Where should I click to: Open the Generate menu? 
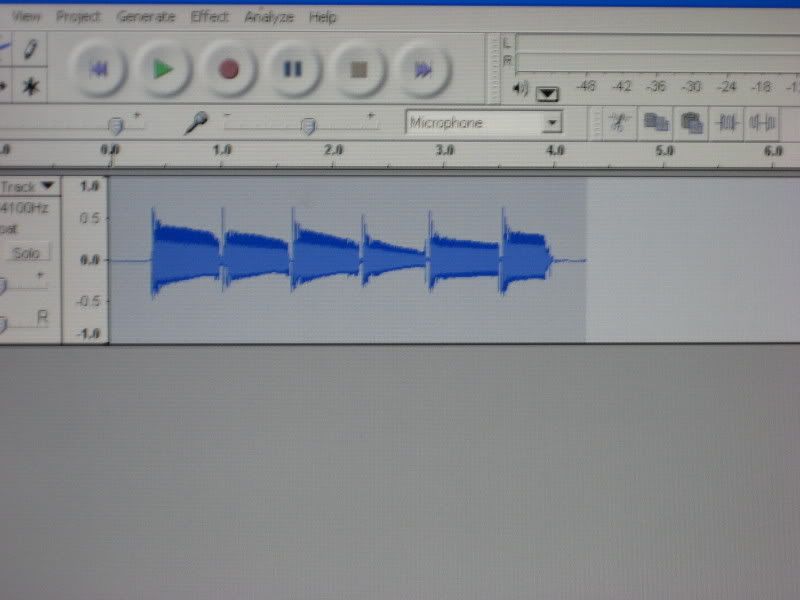tap(145, 17)
